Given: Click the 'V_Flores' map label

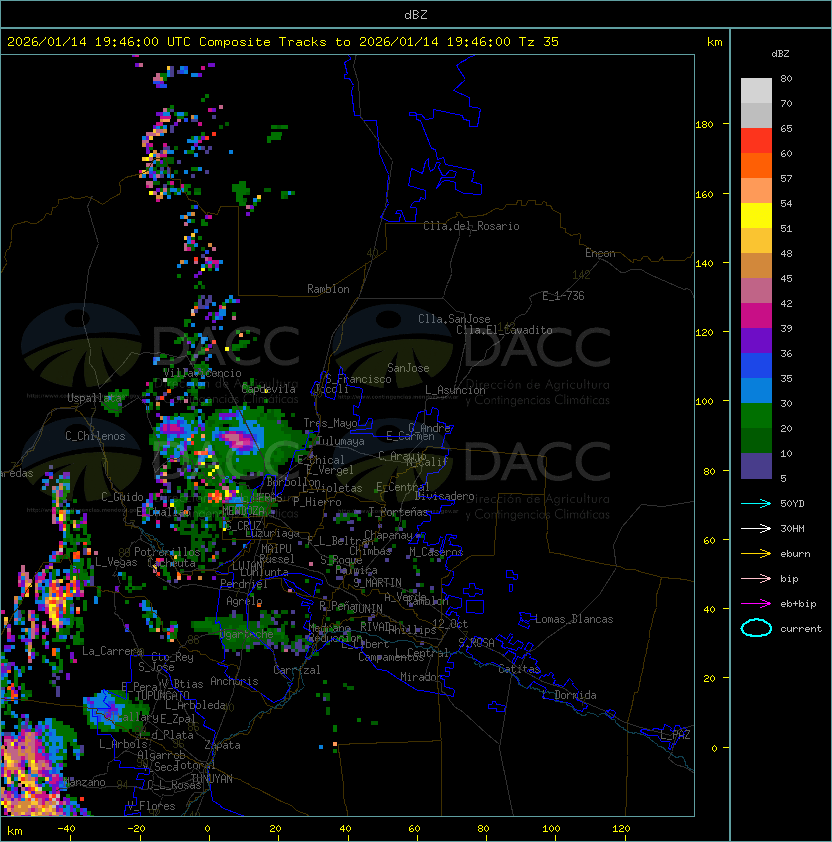Looking at the screenshot, I should [x=151, y=806].
